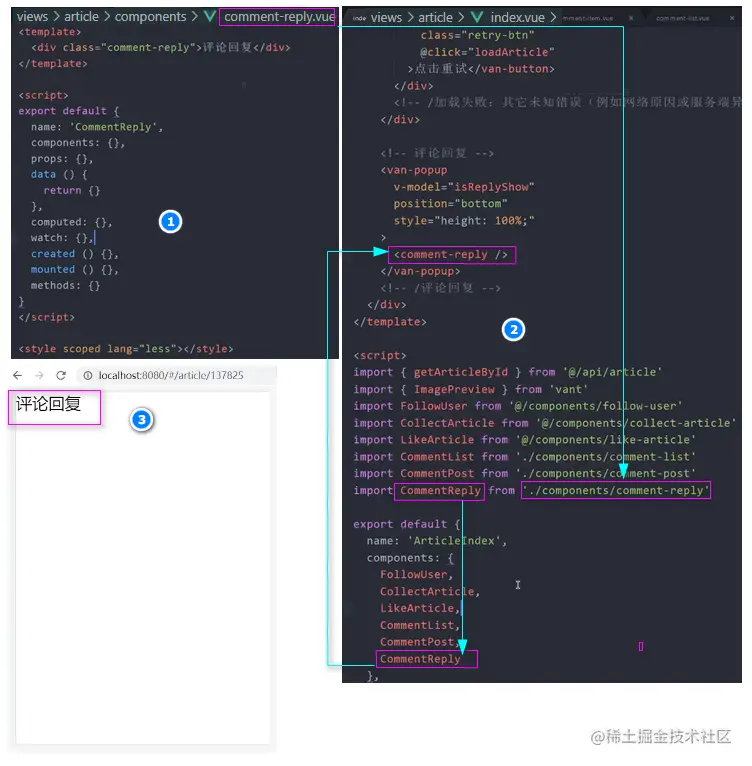The height and width of the screenshot is (766, 752).
Task: Click the computed: {}, line
Action: pyautogui.click(x=71, y=222)
